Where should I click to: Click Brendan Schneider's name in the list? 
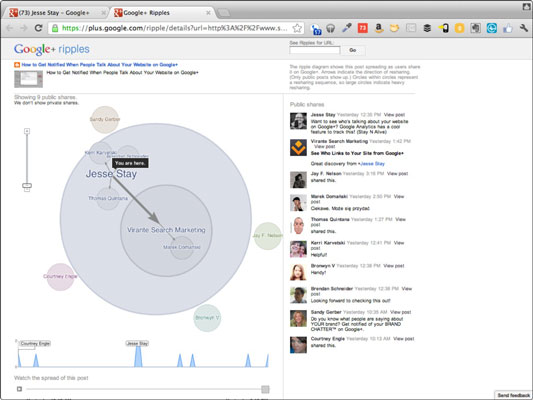coord(331,289)
